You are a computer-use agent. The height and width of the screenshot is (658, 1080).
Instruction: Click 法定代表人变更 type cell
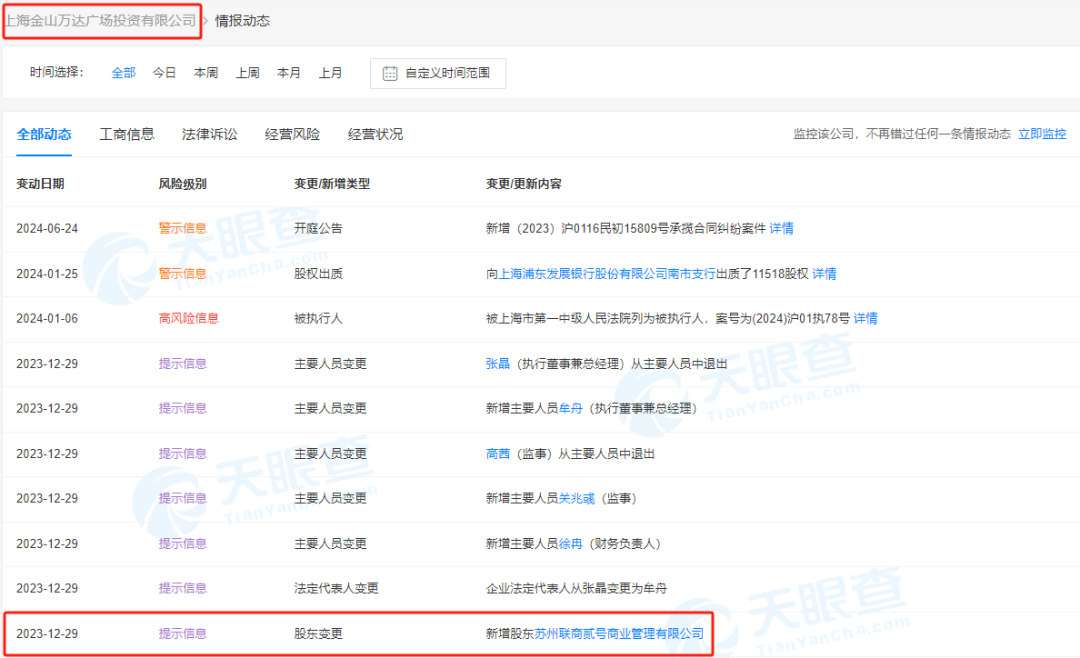pyautogui.click(x=336, y=588)
